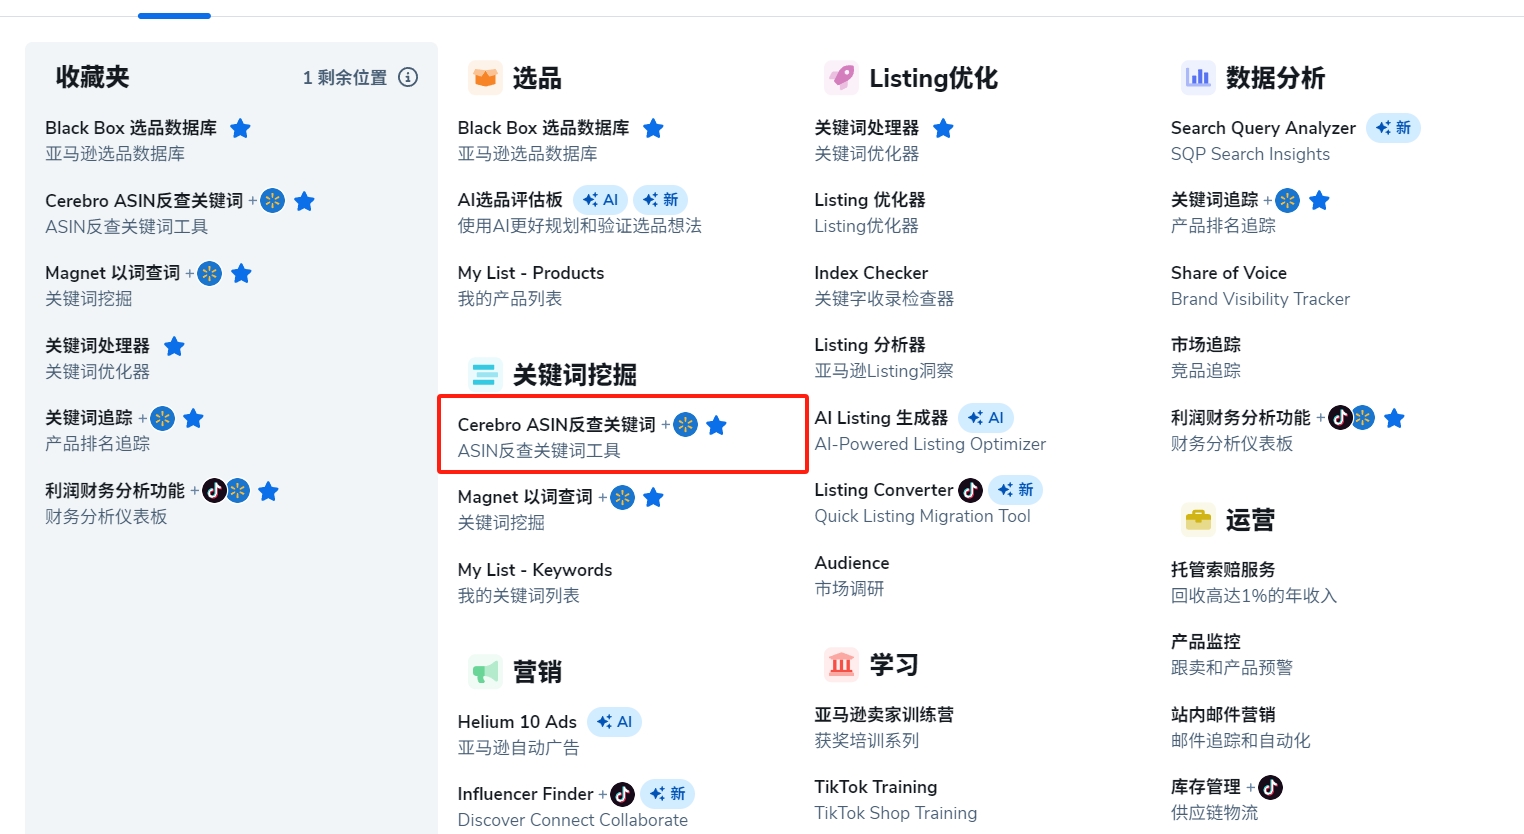Viewport: 1524px width, 834px height.
Task: Click TikTok badge beside Influencer Finder
Action: pos(622,794)
